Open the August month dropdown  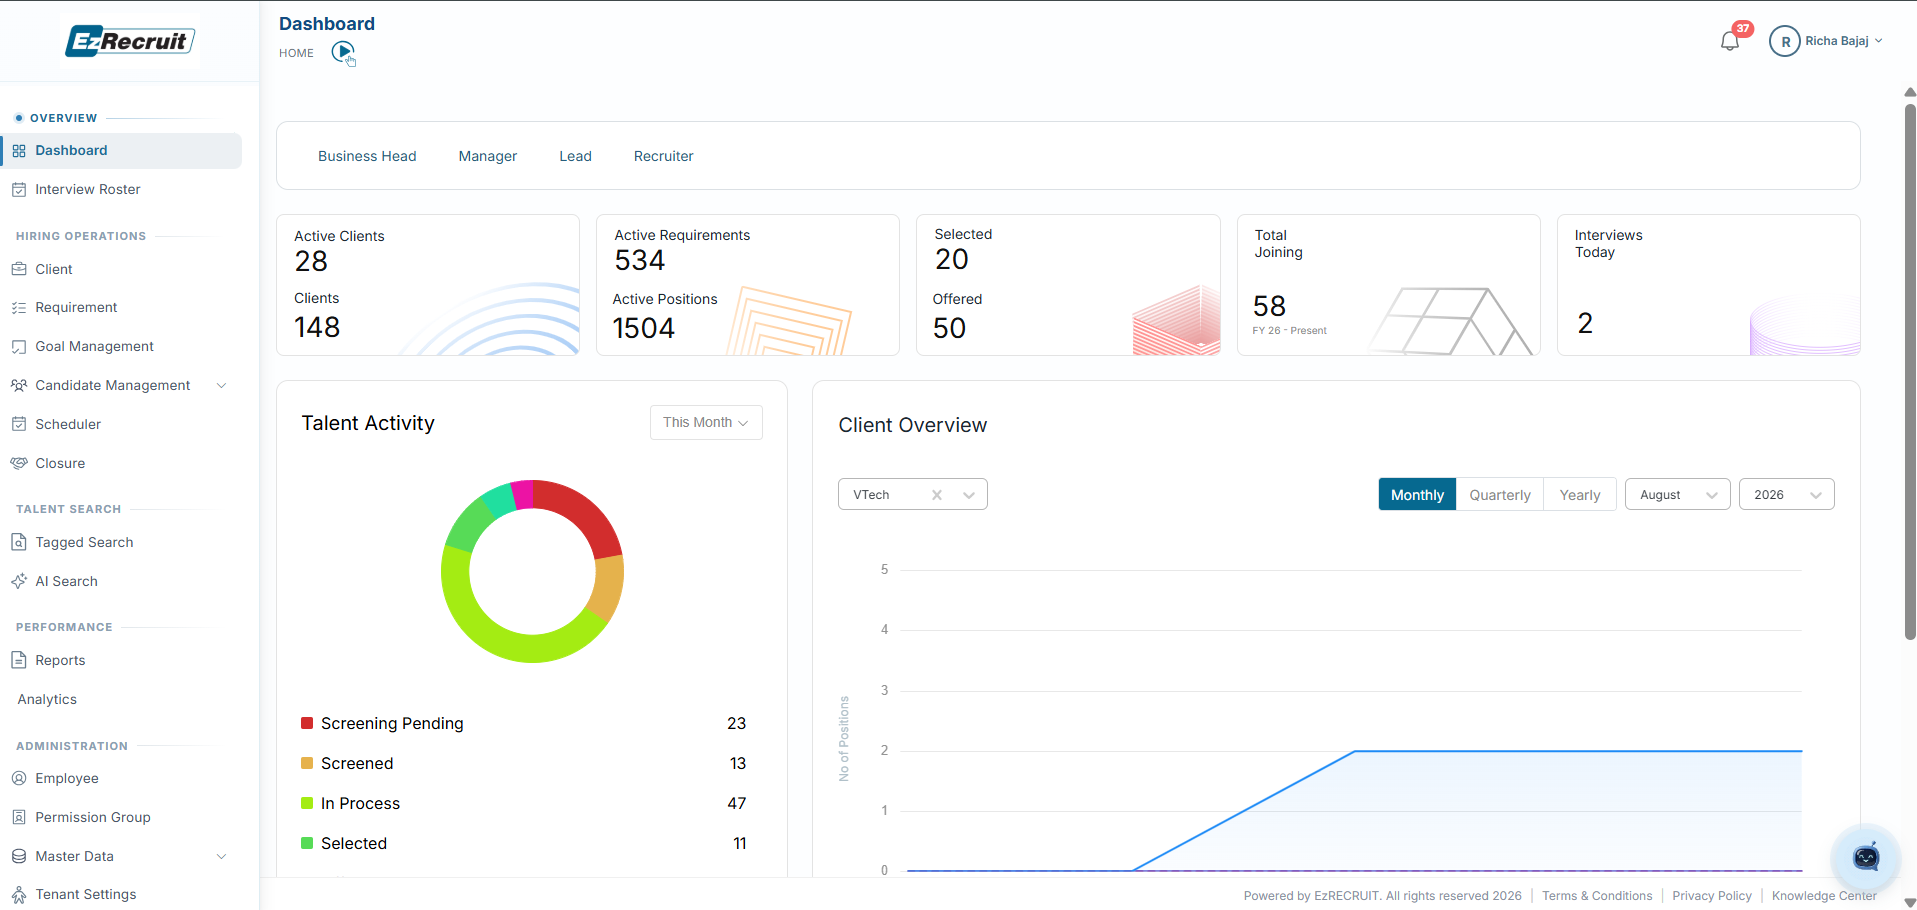point(1678,495)
